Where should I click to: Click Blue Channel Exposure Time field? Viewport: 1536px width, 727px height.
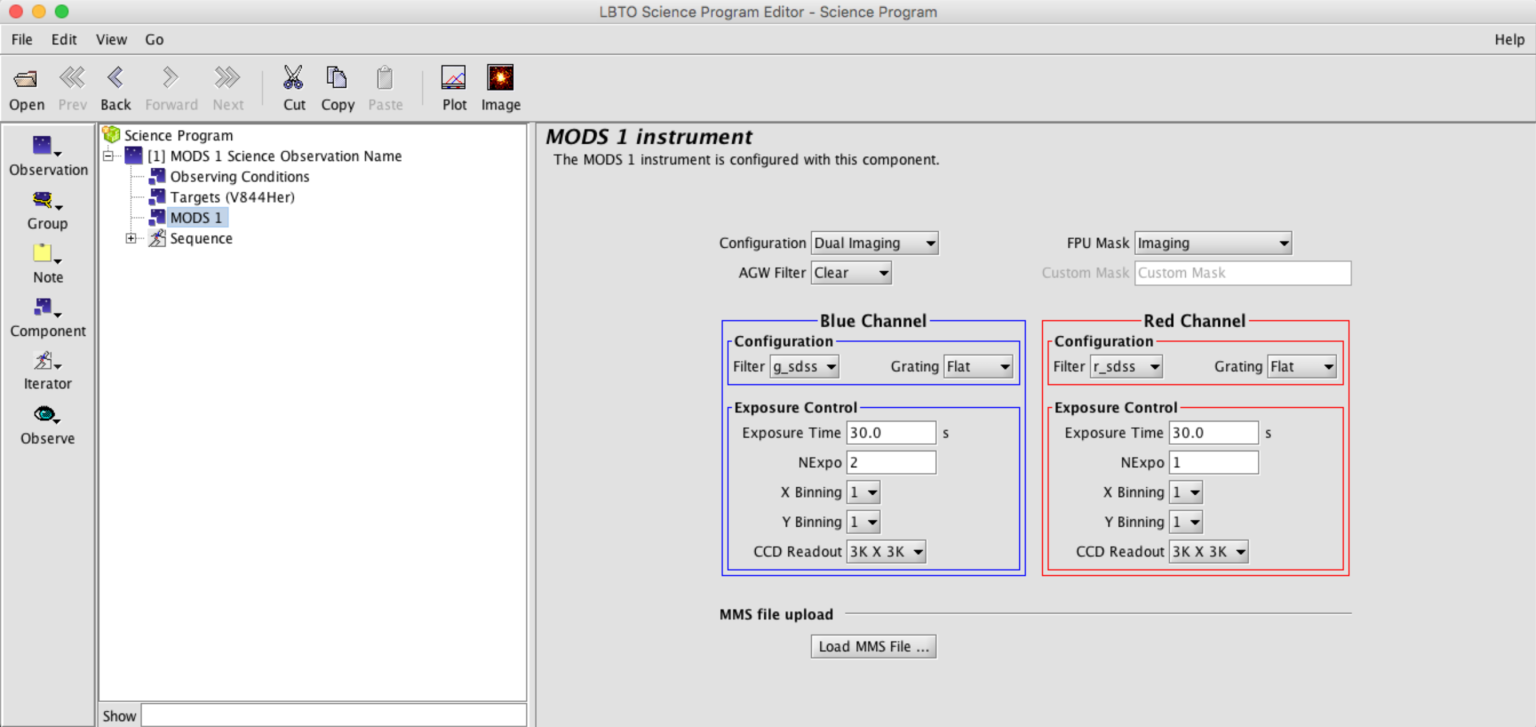(891, 433)
